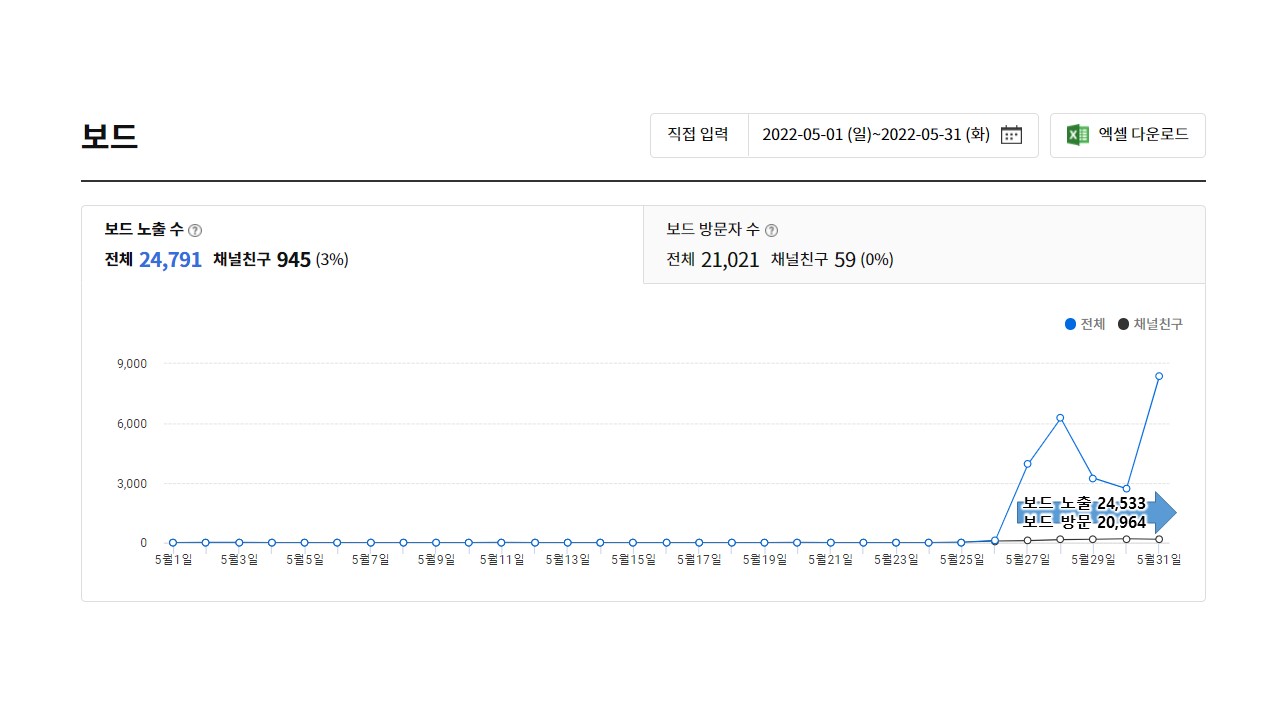Click the 보드 page heading
Image resolution: width=1280 pixels, height=720 pixels.
[109, 136]
